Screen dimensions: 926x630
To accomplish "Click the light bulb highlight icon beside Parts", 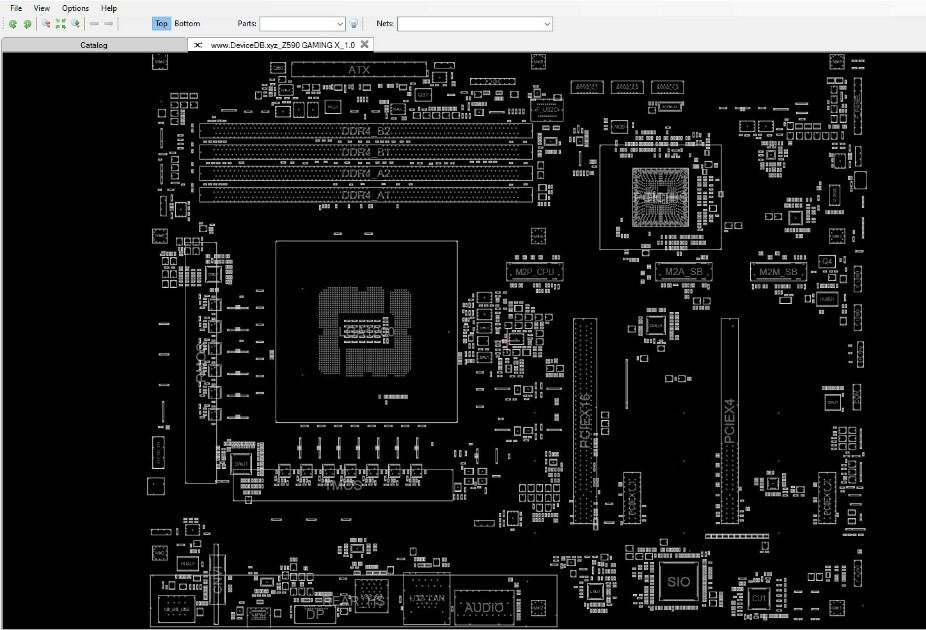I will (353, 24).
